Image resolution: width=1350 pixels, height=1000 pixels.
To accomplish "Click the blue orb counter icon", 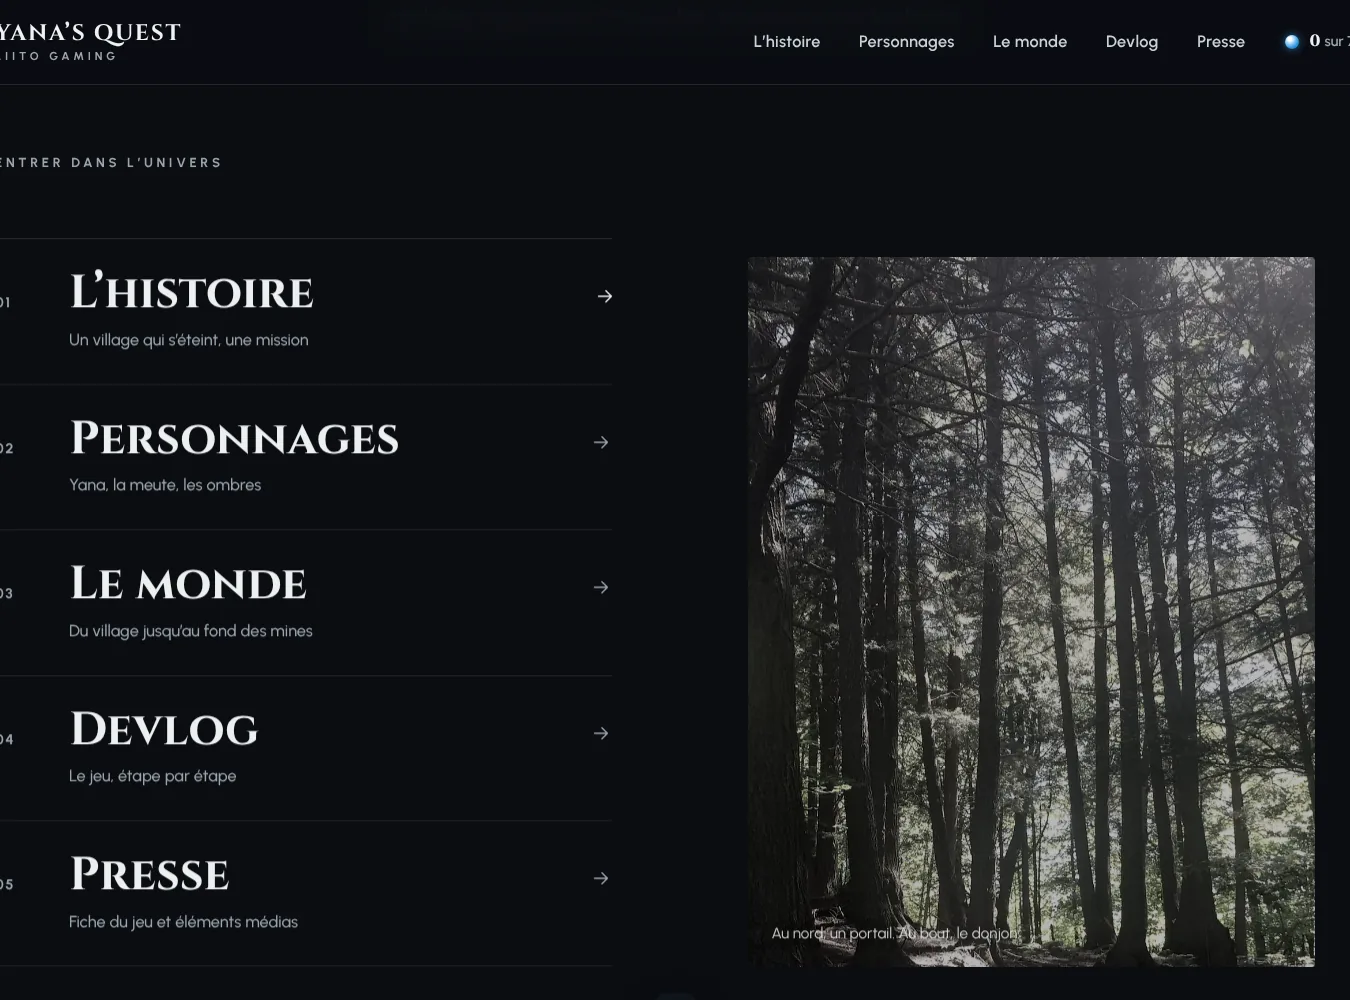I will coord(1292,41).
